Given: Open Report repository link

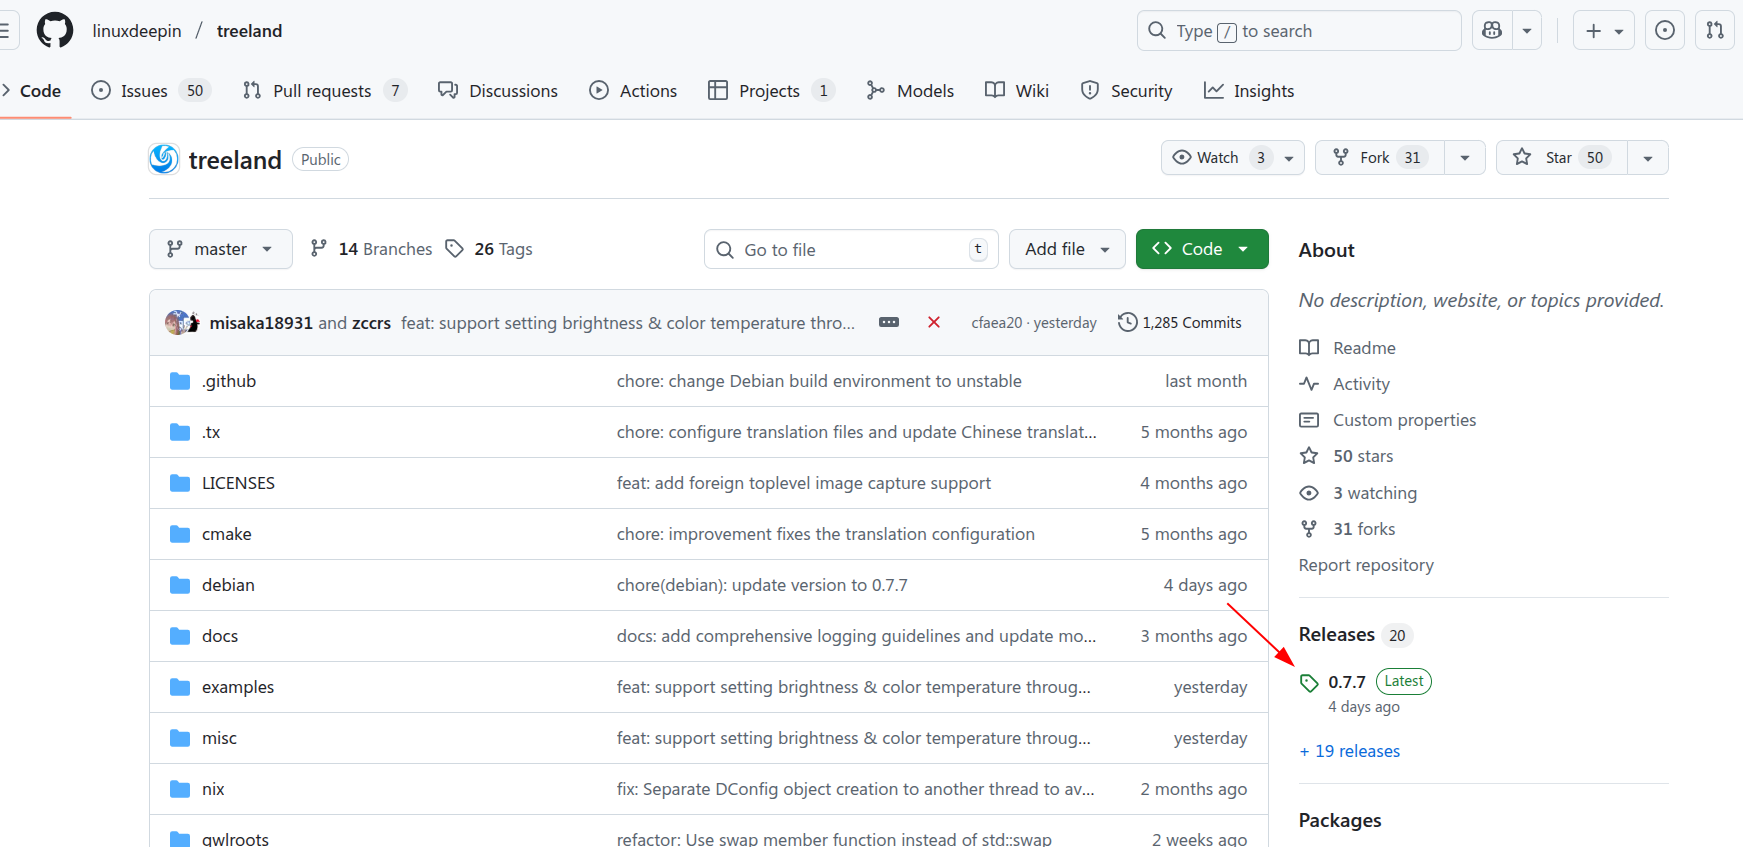Looking at the screenshot, I should point(1366,565).
